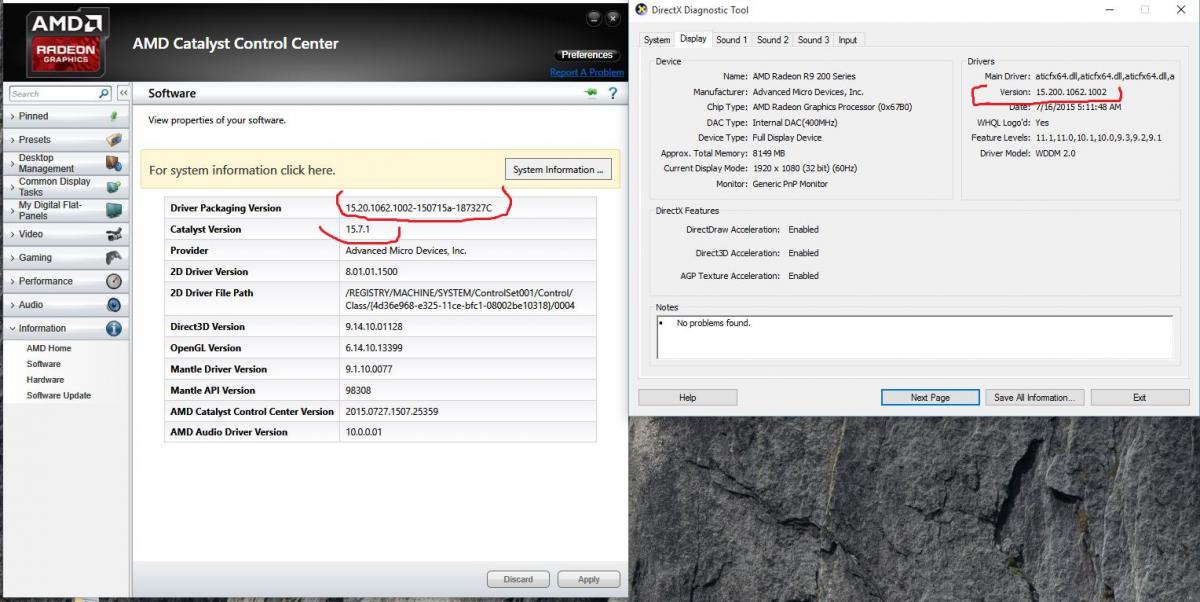Switch to the Sound 2 tab
The width and height of the screenshot is (1200, 602).
pos(773,40)
